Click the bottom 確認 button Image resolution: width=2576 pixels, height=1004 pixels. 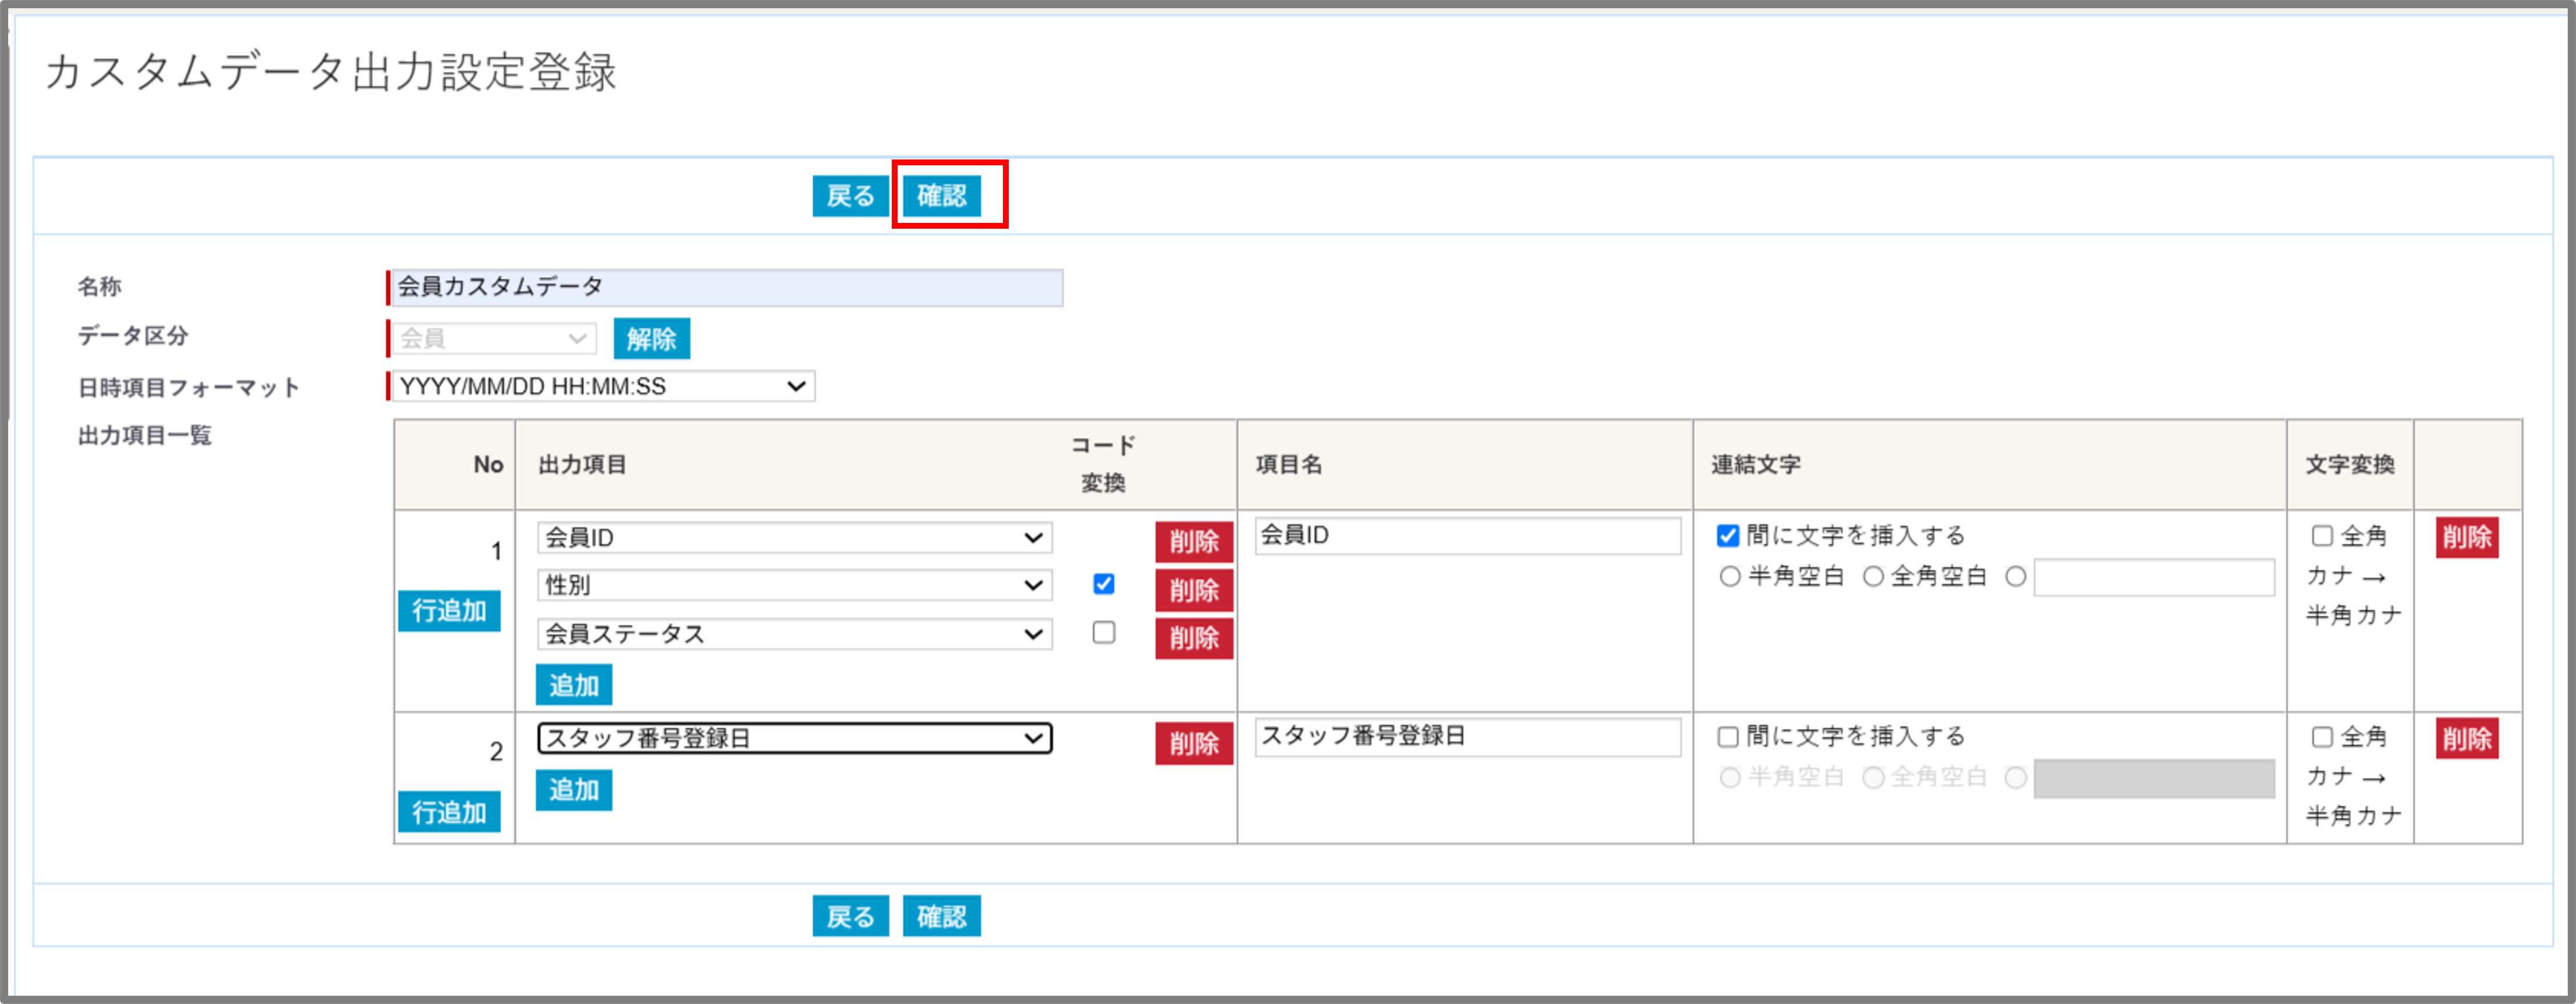click(x=941, y=915)
